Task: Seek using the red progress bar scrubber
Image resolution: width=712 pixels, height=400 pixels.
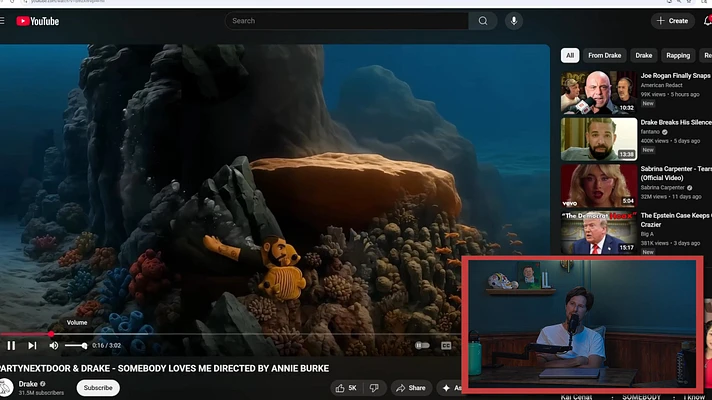Action: tap(51, 334)
